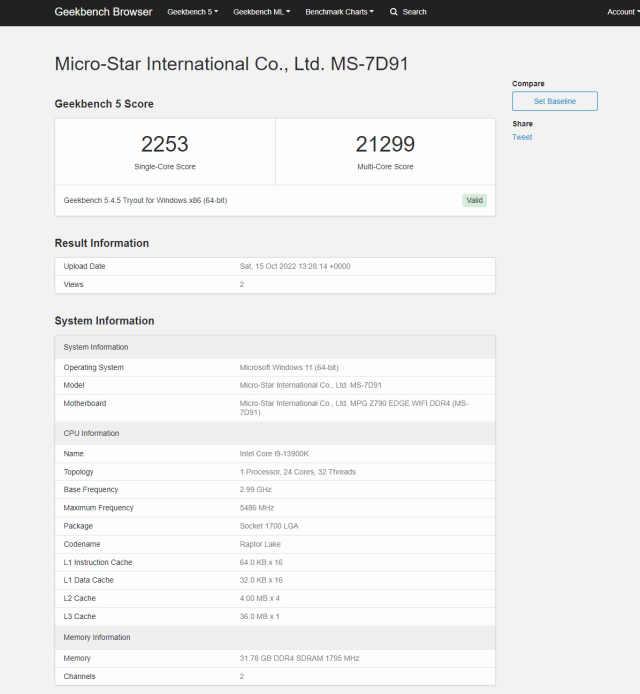Select the MPG Z790 EDGE WIFI DDR4 motherboard value

point(353,408)
